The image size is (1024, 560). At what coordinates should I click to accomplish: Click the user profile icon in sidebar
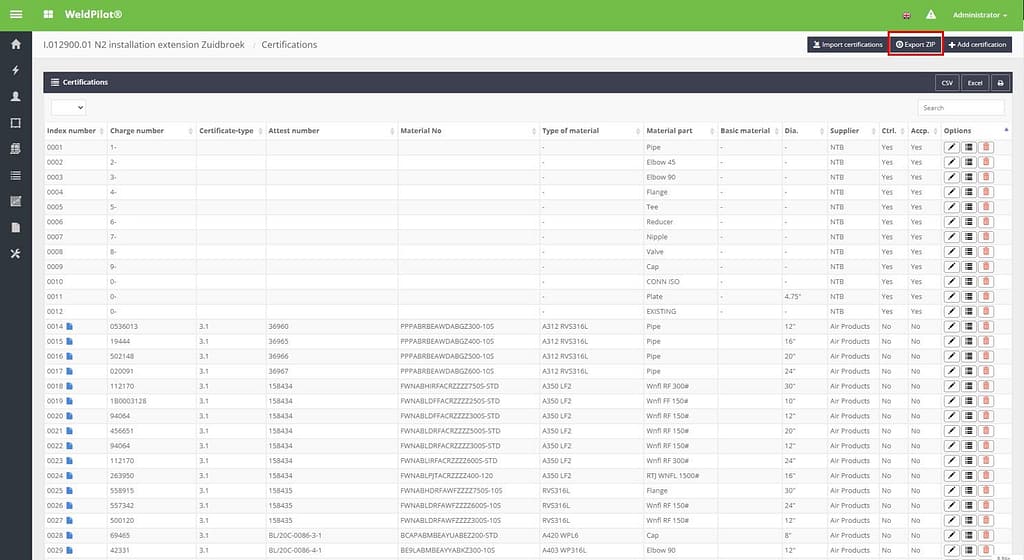15,97
